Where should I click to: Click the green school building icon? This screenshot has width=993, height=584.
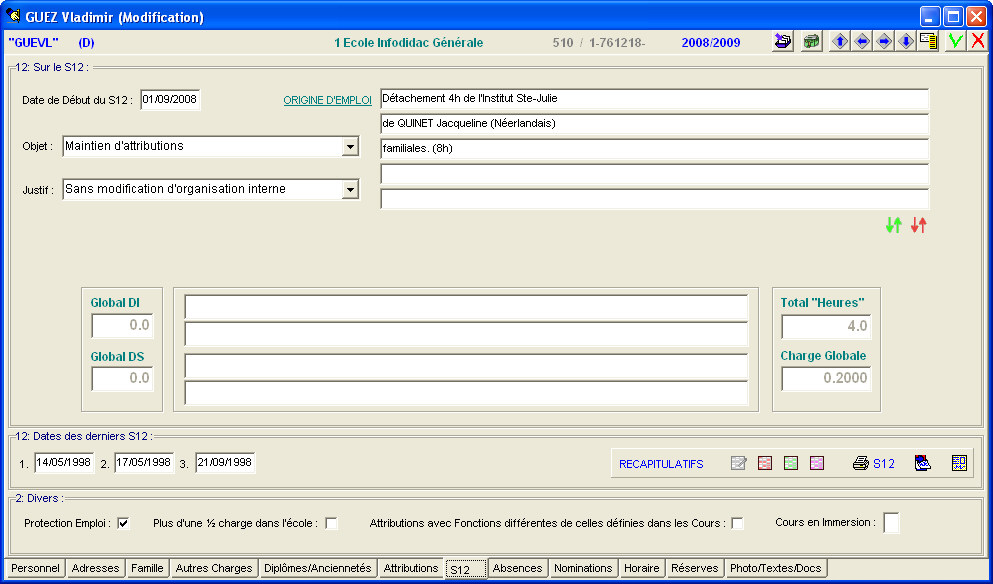coord(811,42)
